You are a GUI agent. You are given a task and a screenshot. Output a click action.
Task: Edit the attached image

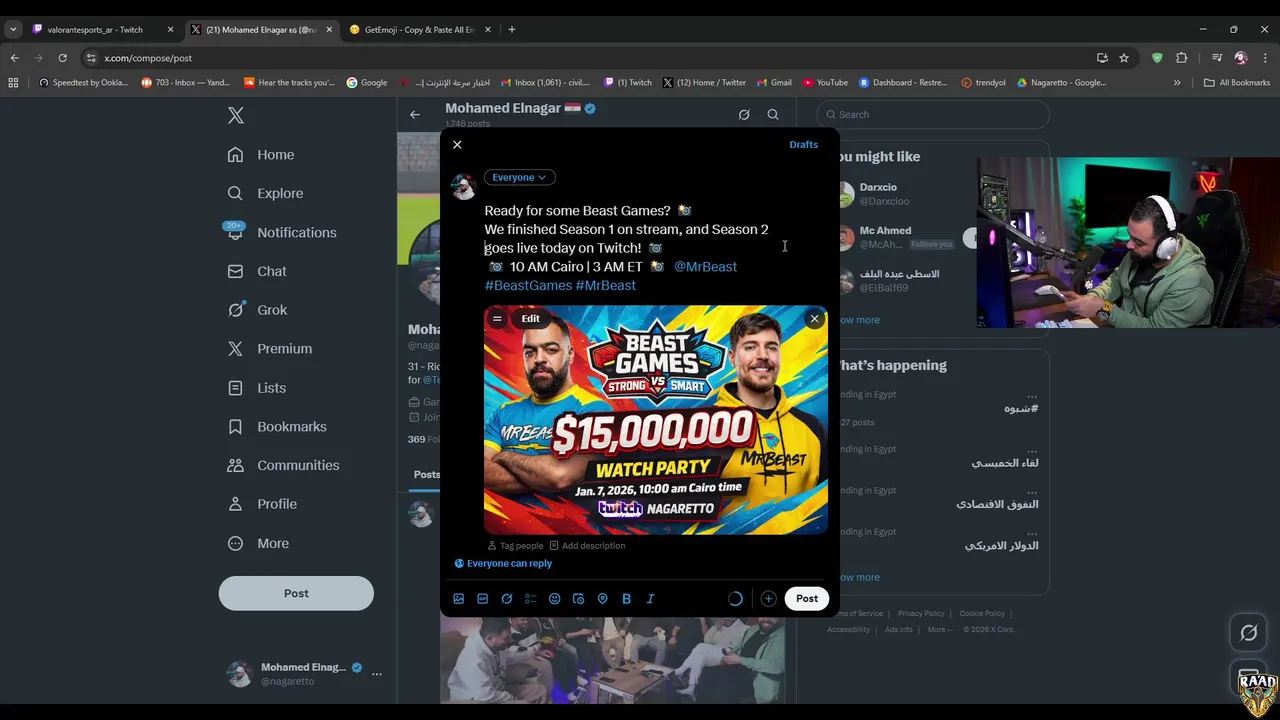click(x=530, y=319)
